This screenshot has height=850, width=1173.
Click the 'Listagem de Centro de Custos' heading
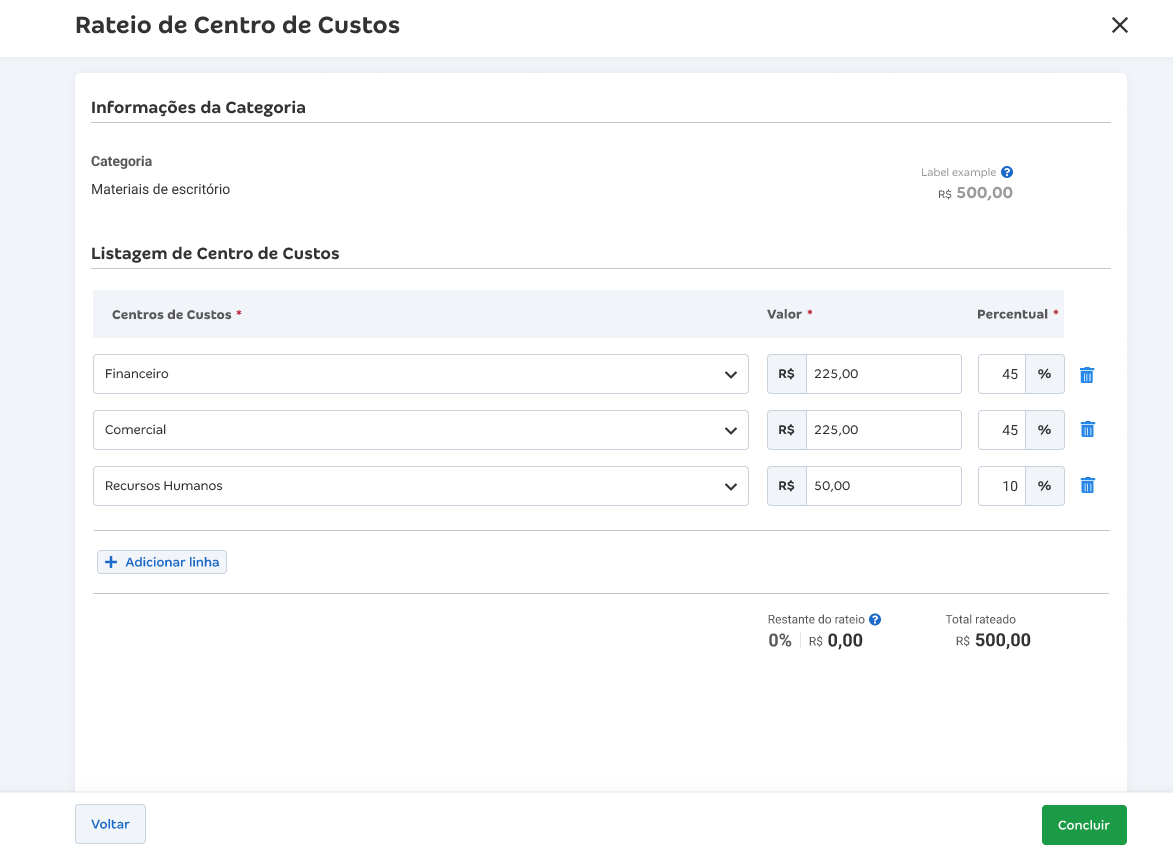click(x=215, y=254)
